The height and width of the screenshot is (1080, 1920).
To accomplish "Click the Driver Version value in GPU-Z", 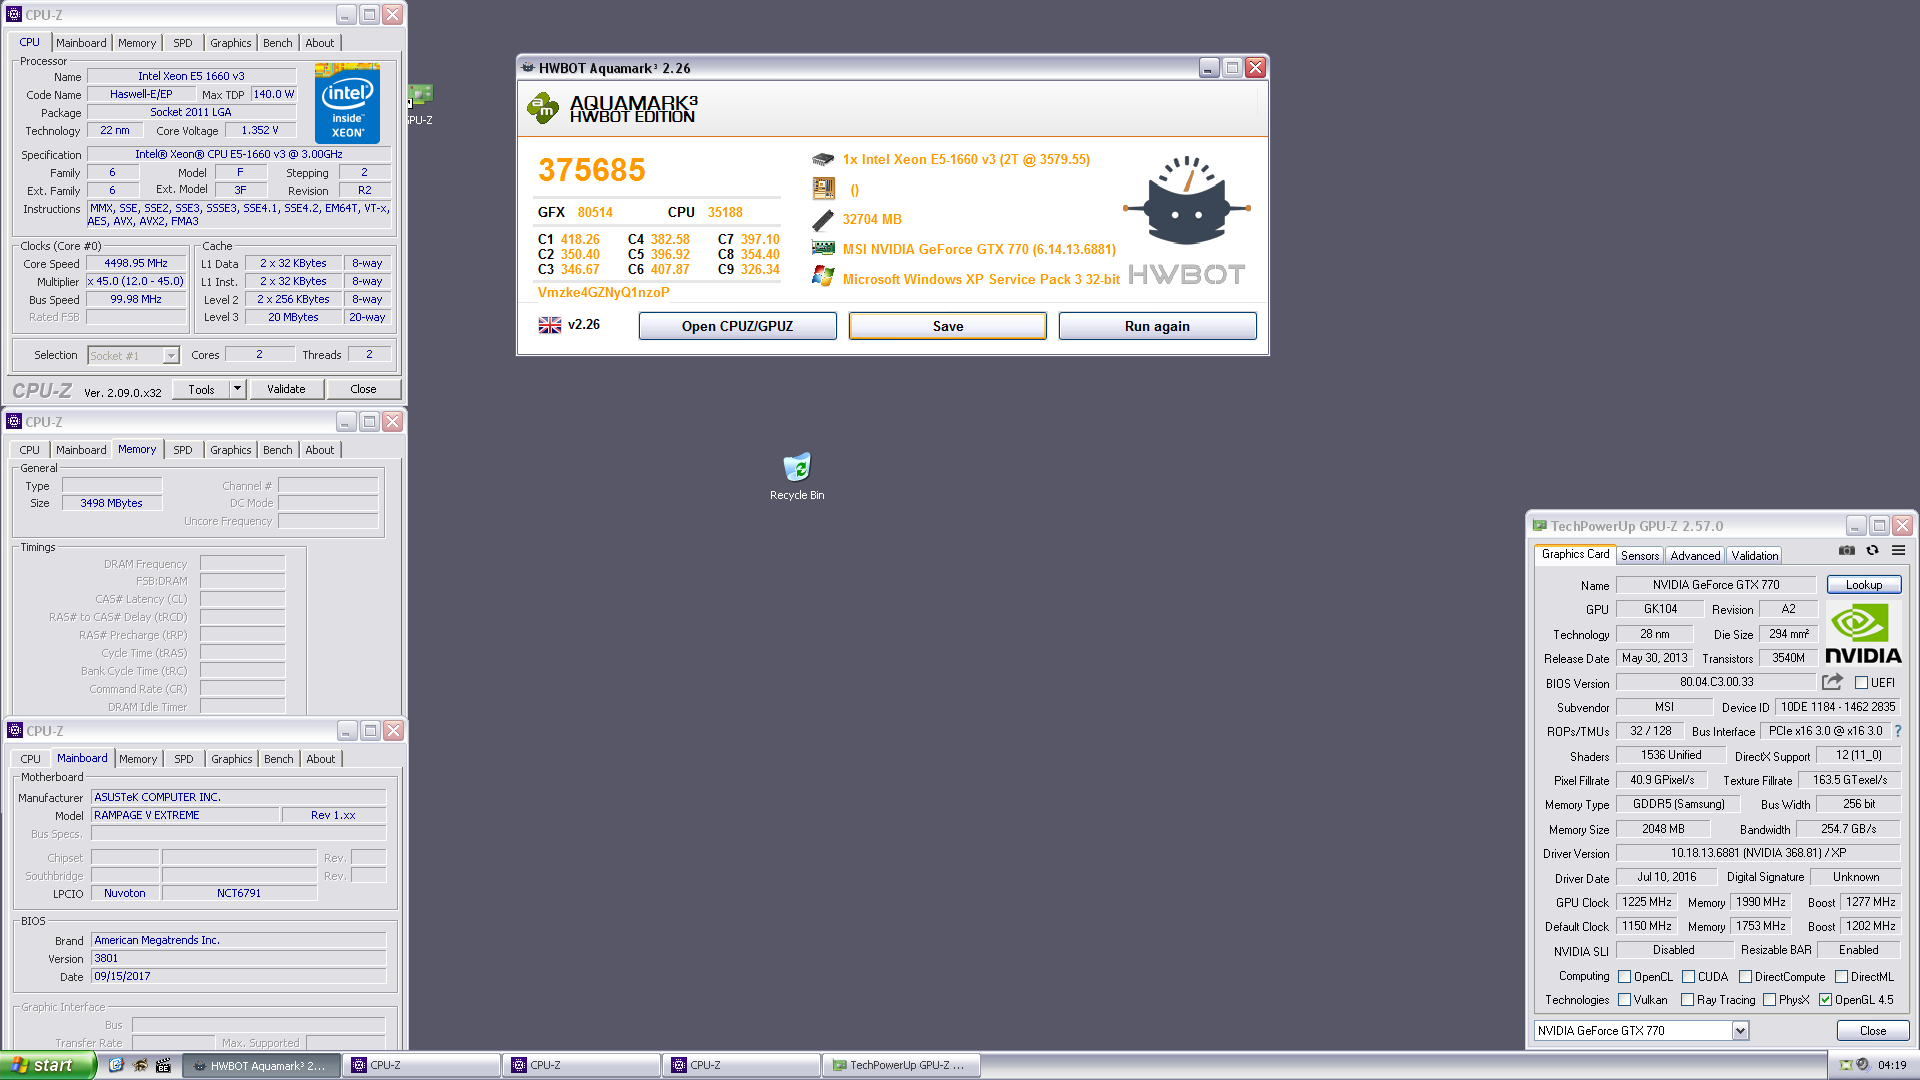I will 1758,853.
